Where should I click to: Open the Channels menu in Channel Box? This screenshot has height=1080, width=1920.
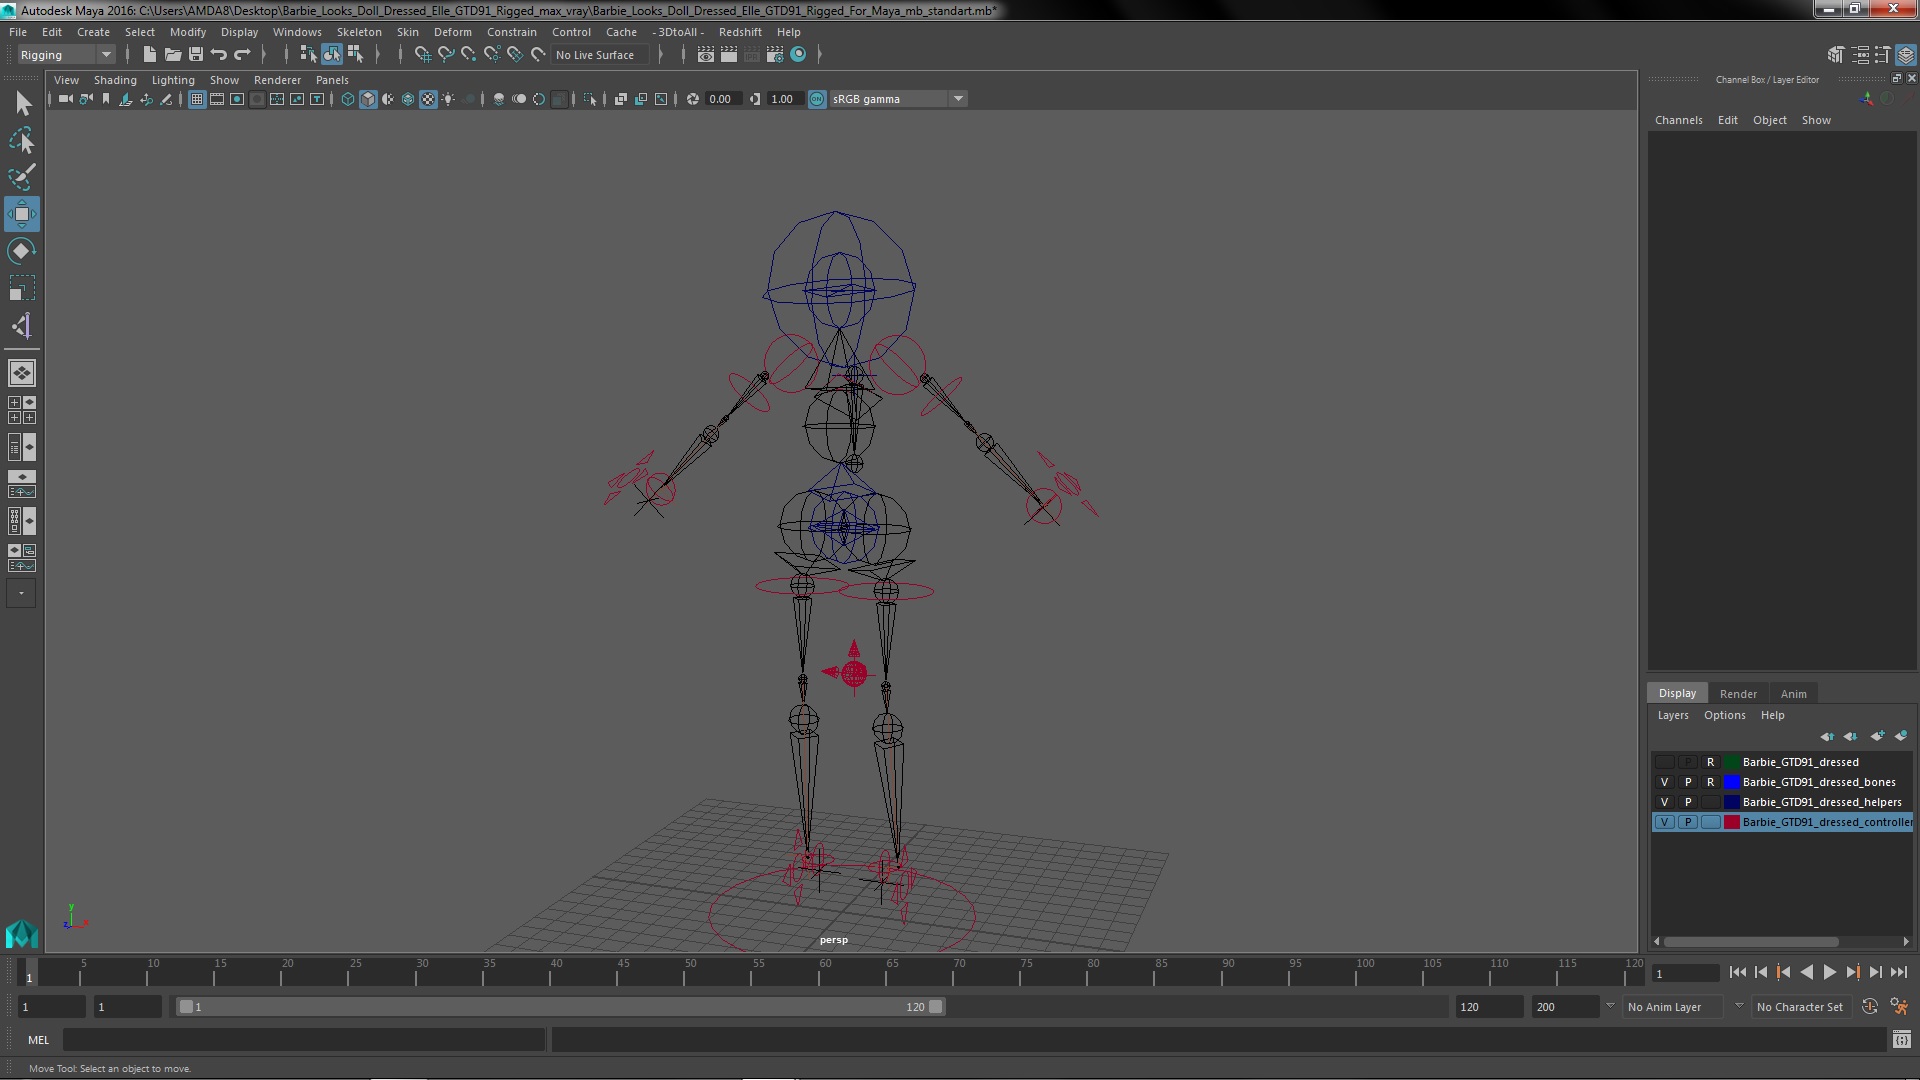click(x=1678, y=120)
